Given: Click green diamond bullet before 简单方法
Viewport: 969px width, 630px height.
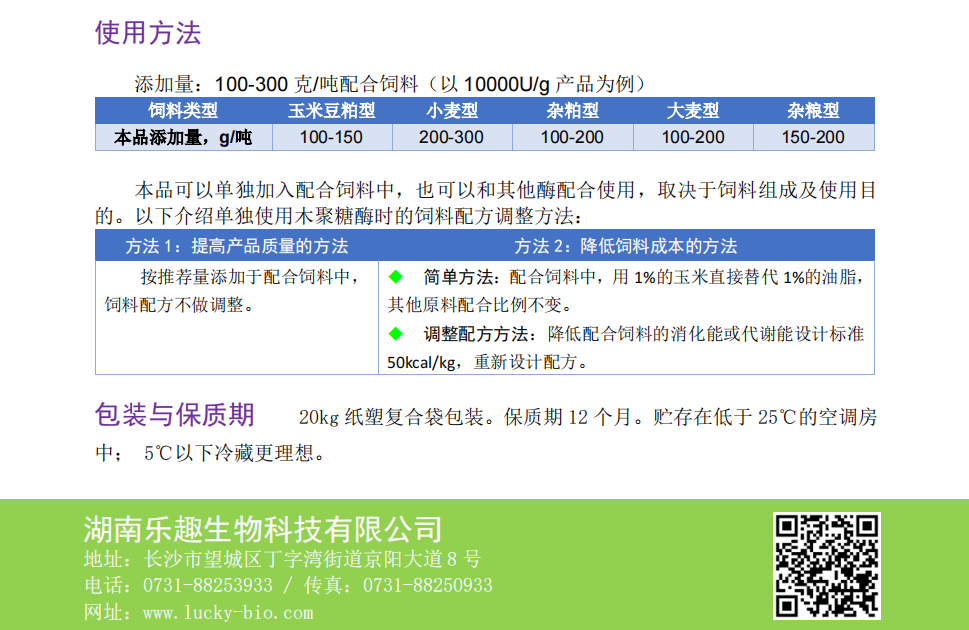Looking at the screenshot, I should tap(395, 276).
